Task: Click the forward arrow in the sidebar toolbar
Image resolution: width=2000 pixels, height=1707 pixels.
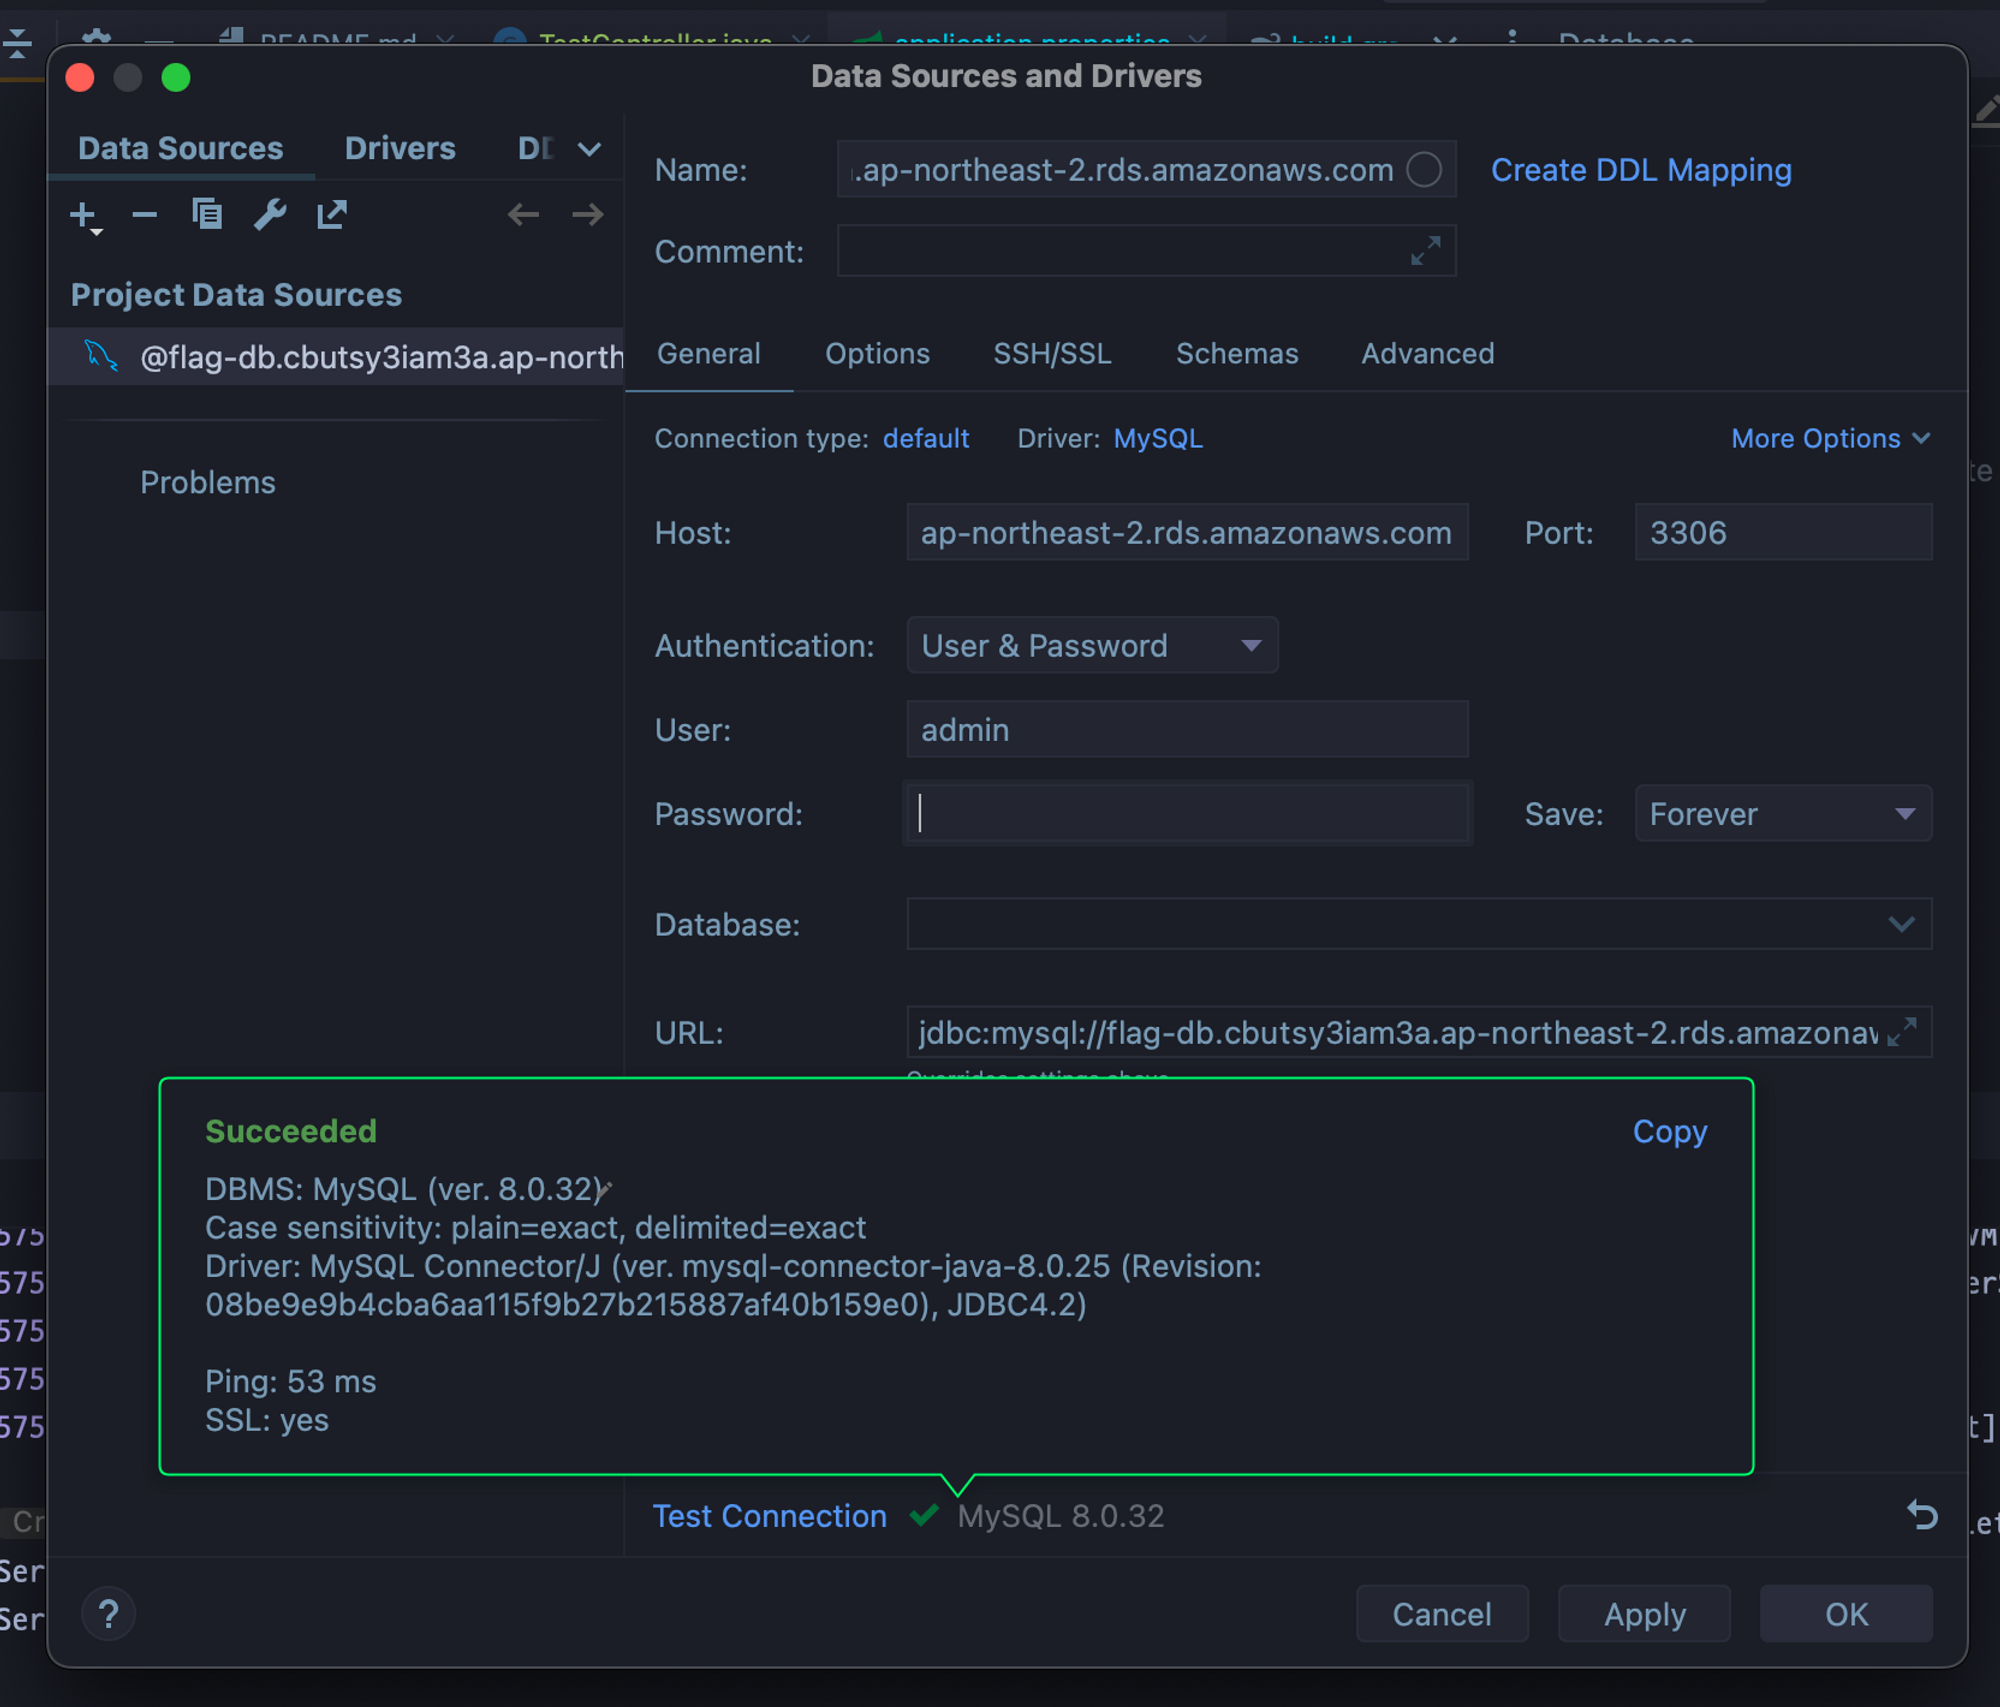Action: (x=588, y=215)
